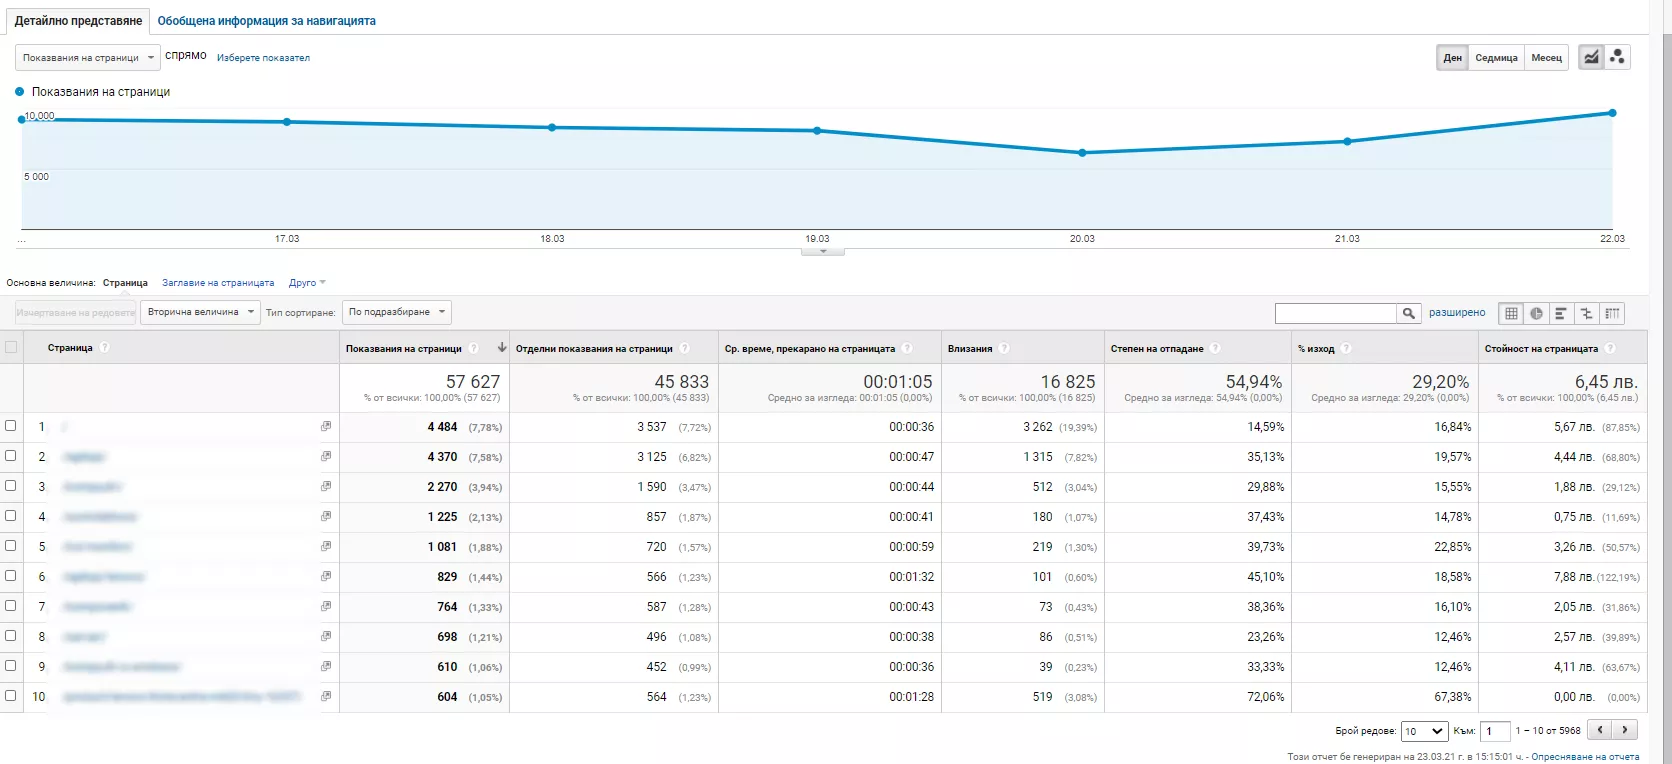Expand the По подразбиране sort type dropdown
Viewport: 1672px width, 764px height.
point(396,312)
